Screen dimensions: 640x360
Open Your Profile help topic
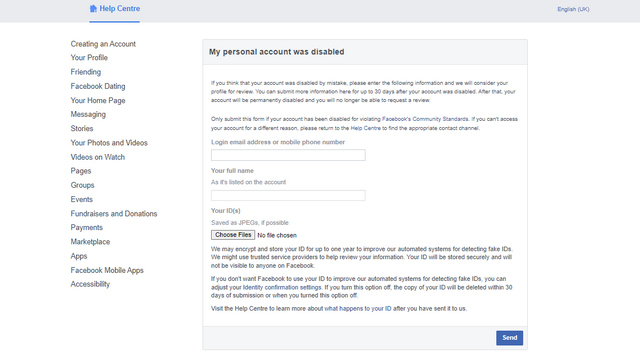click(89, 58)
